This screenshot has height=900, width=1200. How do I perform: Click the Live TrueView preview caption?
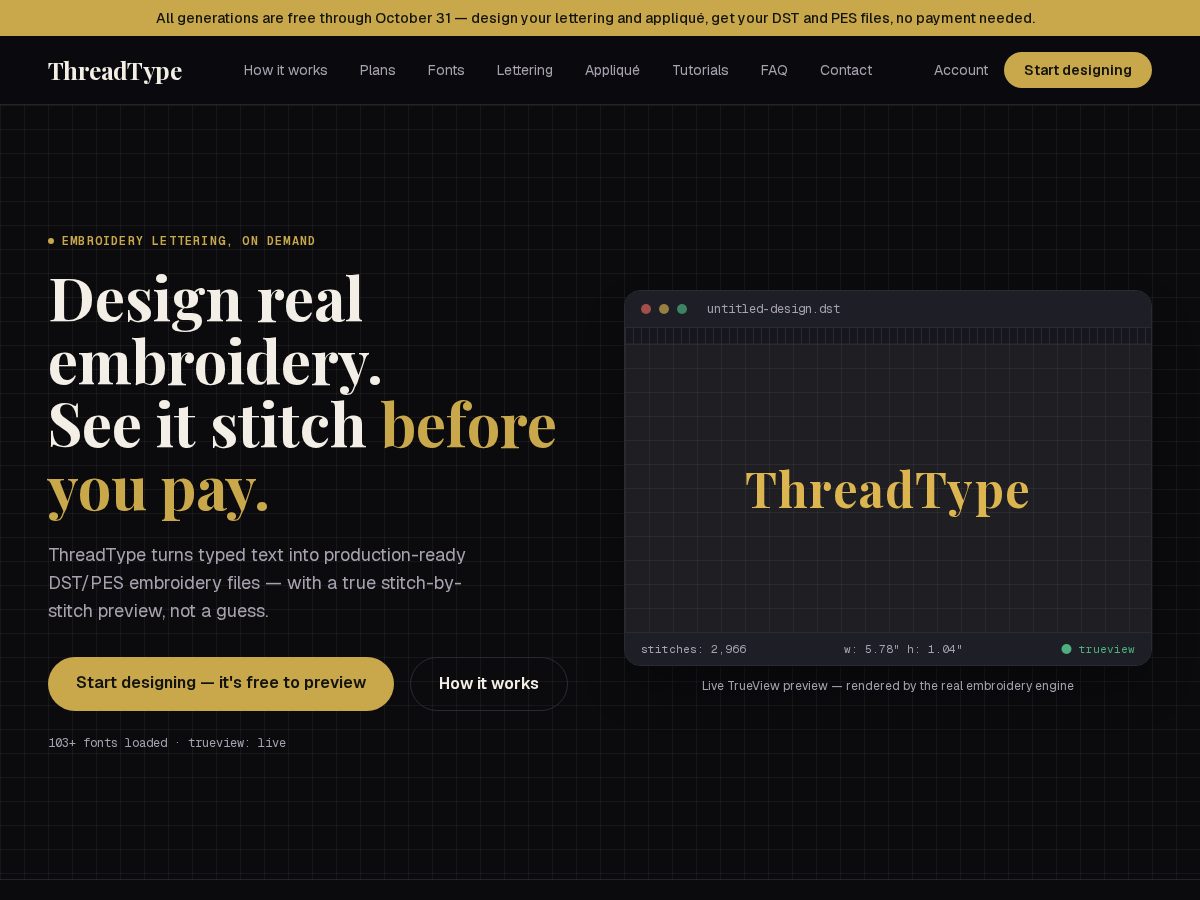(888, 686)
